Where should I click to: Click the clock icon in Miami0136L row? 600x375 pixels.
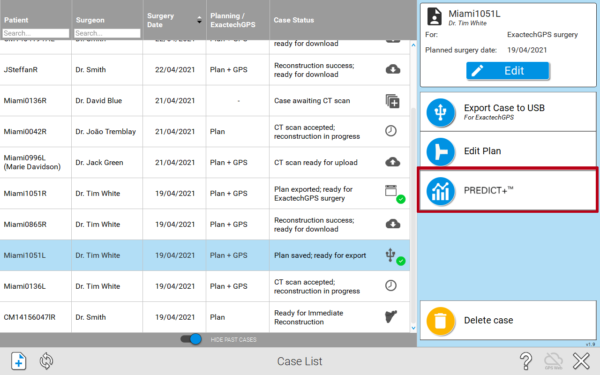click(x=391, y=285)
